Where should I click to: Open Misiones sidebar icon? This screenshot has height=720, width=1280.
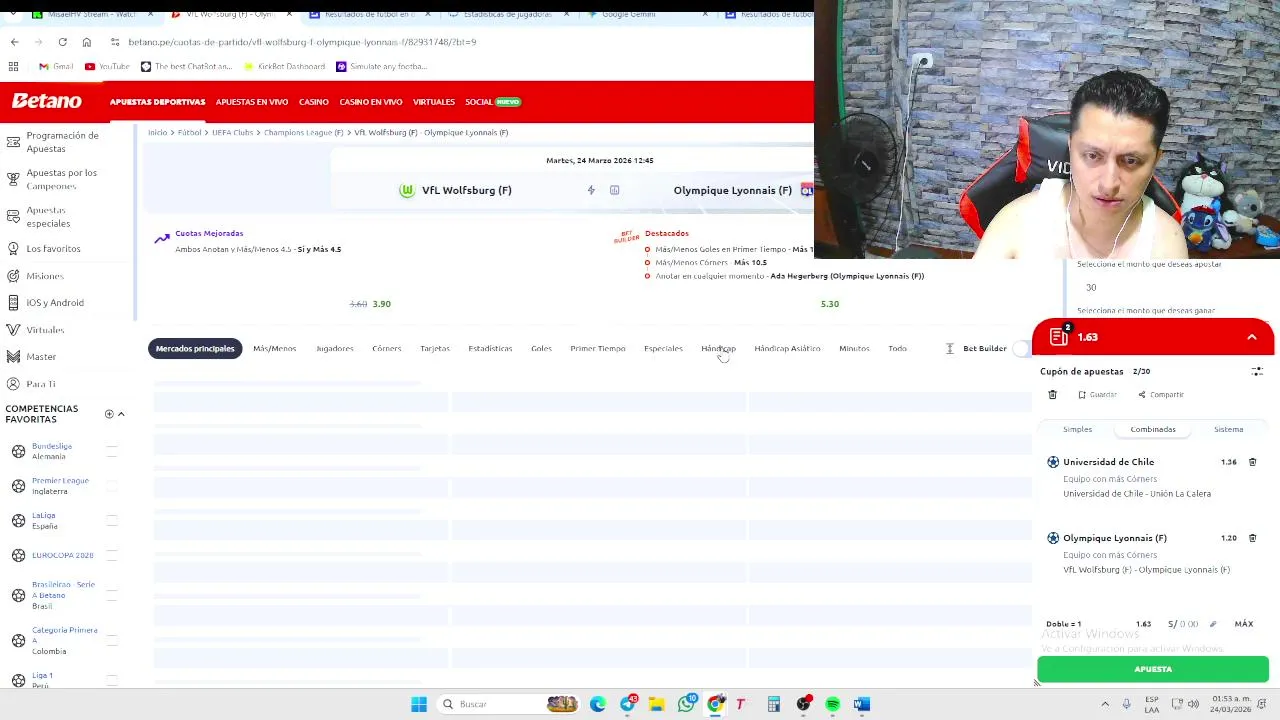pos(13,275)
